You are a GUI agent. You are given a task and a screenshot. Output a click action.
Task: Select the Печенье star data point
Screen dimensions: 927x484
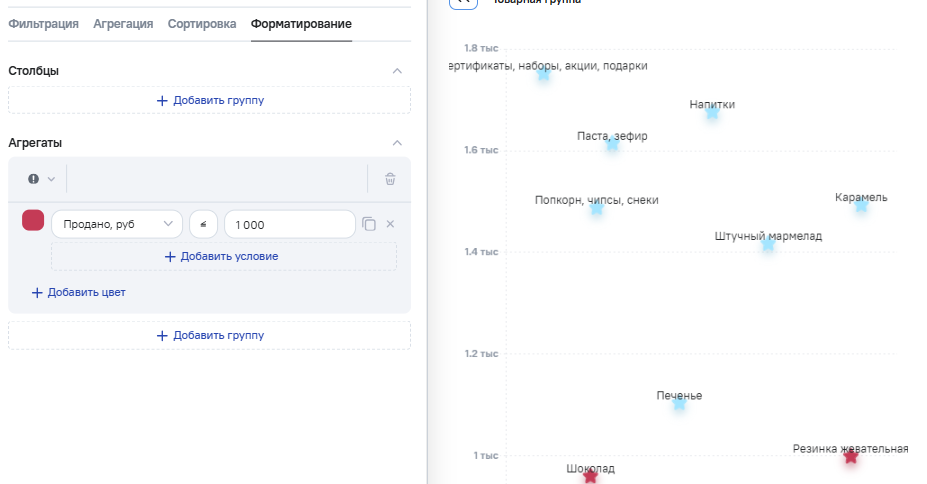tap(679, 404)
